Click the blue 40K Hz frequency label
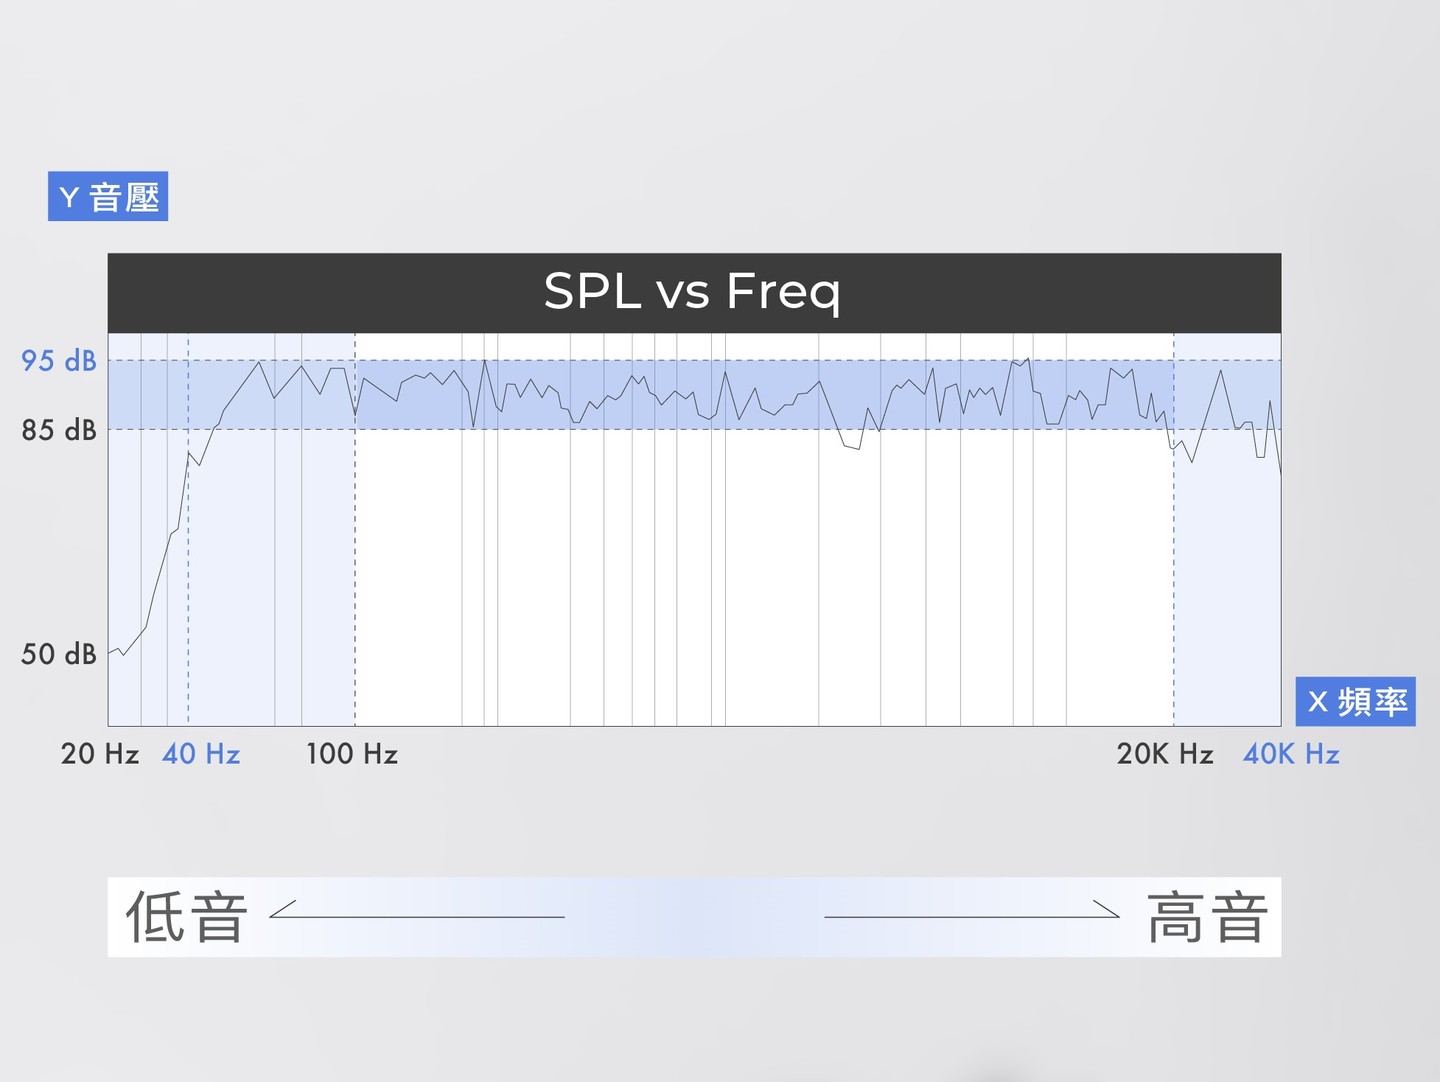The height and width of the screenshot is (1082, 1440). tap(1291, 754)
